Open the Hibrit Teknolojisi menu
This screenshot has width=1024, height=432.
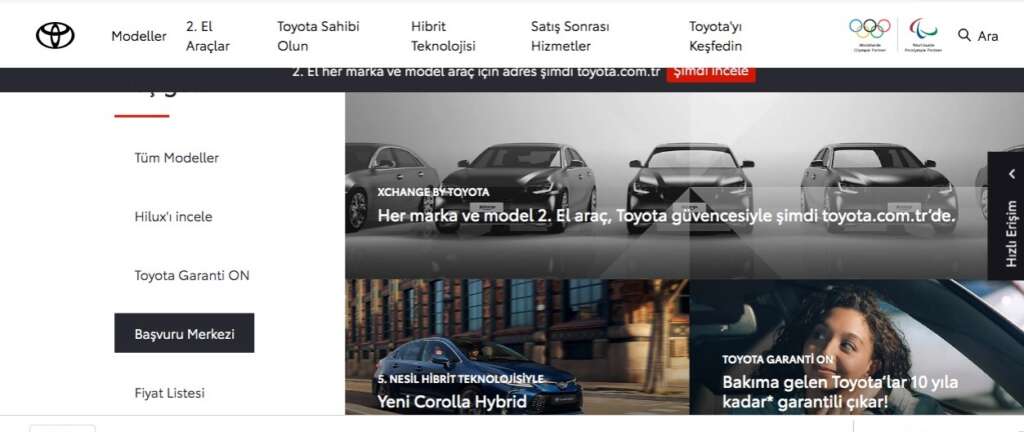pyautogui.click(x=443, y=37)
